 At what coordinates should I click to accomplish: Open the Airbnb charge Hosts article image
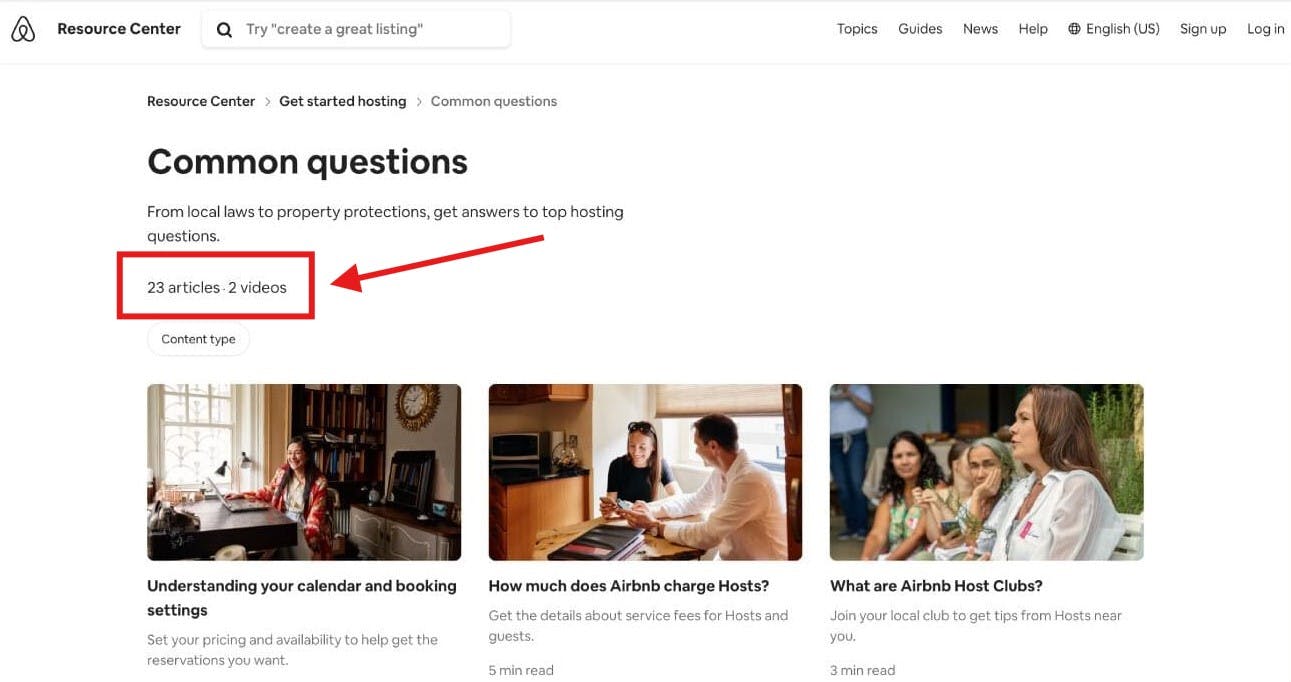(645, 472)
